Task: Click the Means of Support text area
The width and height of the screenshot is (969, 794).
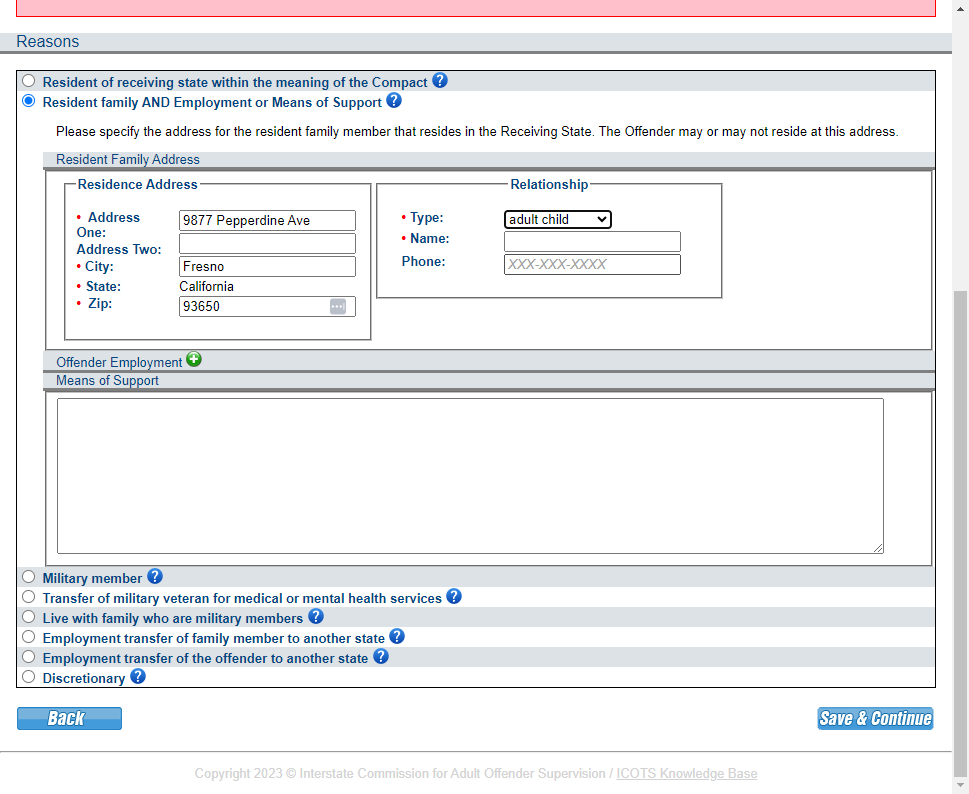Action: pyautogui.click(x=470, y=476)
